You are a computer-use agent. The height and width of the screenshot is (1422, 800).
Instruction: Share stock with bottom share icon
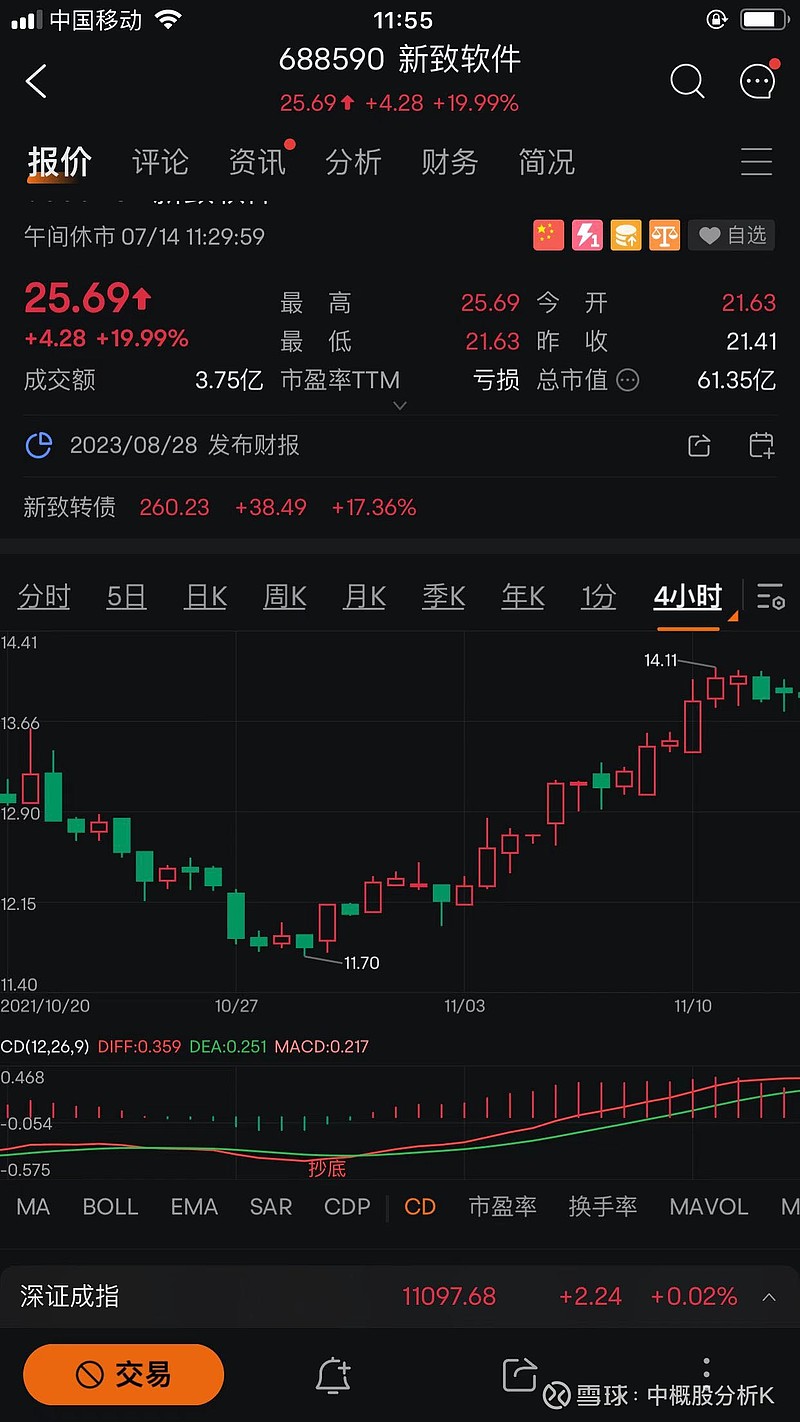click(x=520, y=1375)
